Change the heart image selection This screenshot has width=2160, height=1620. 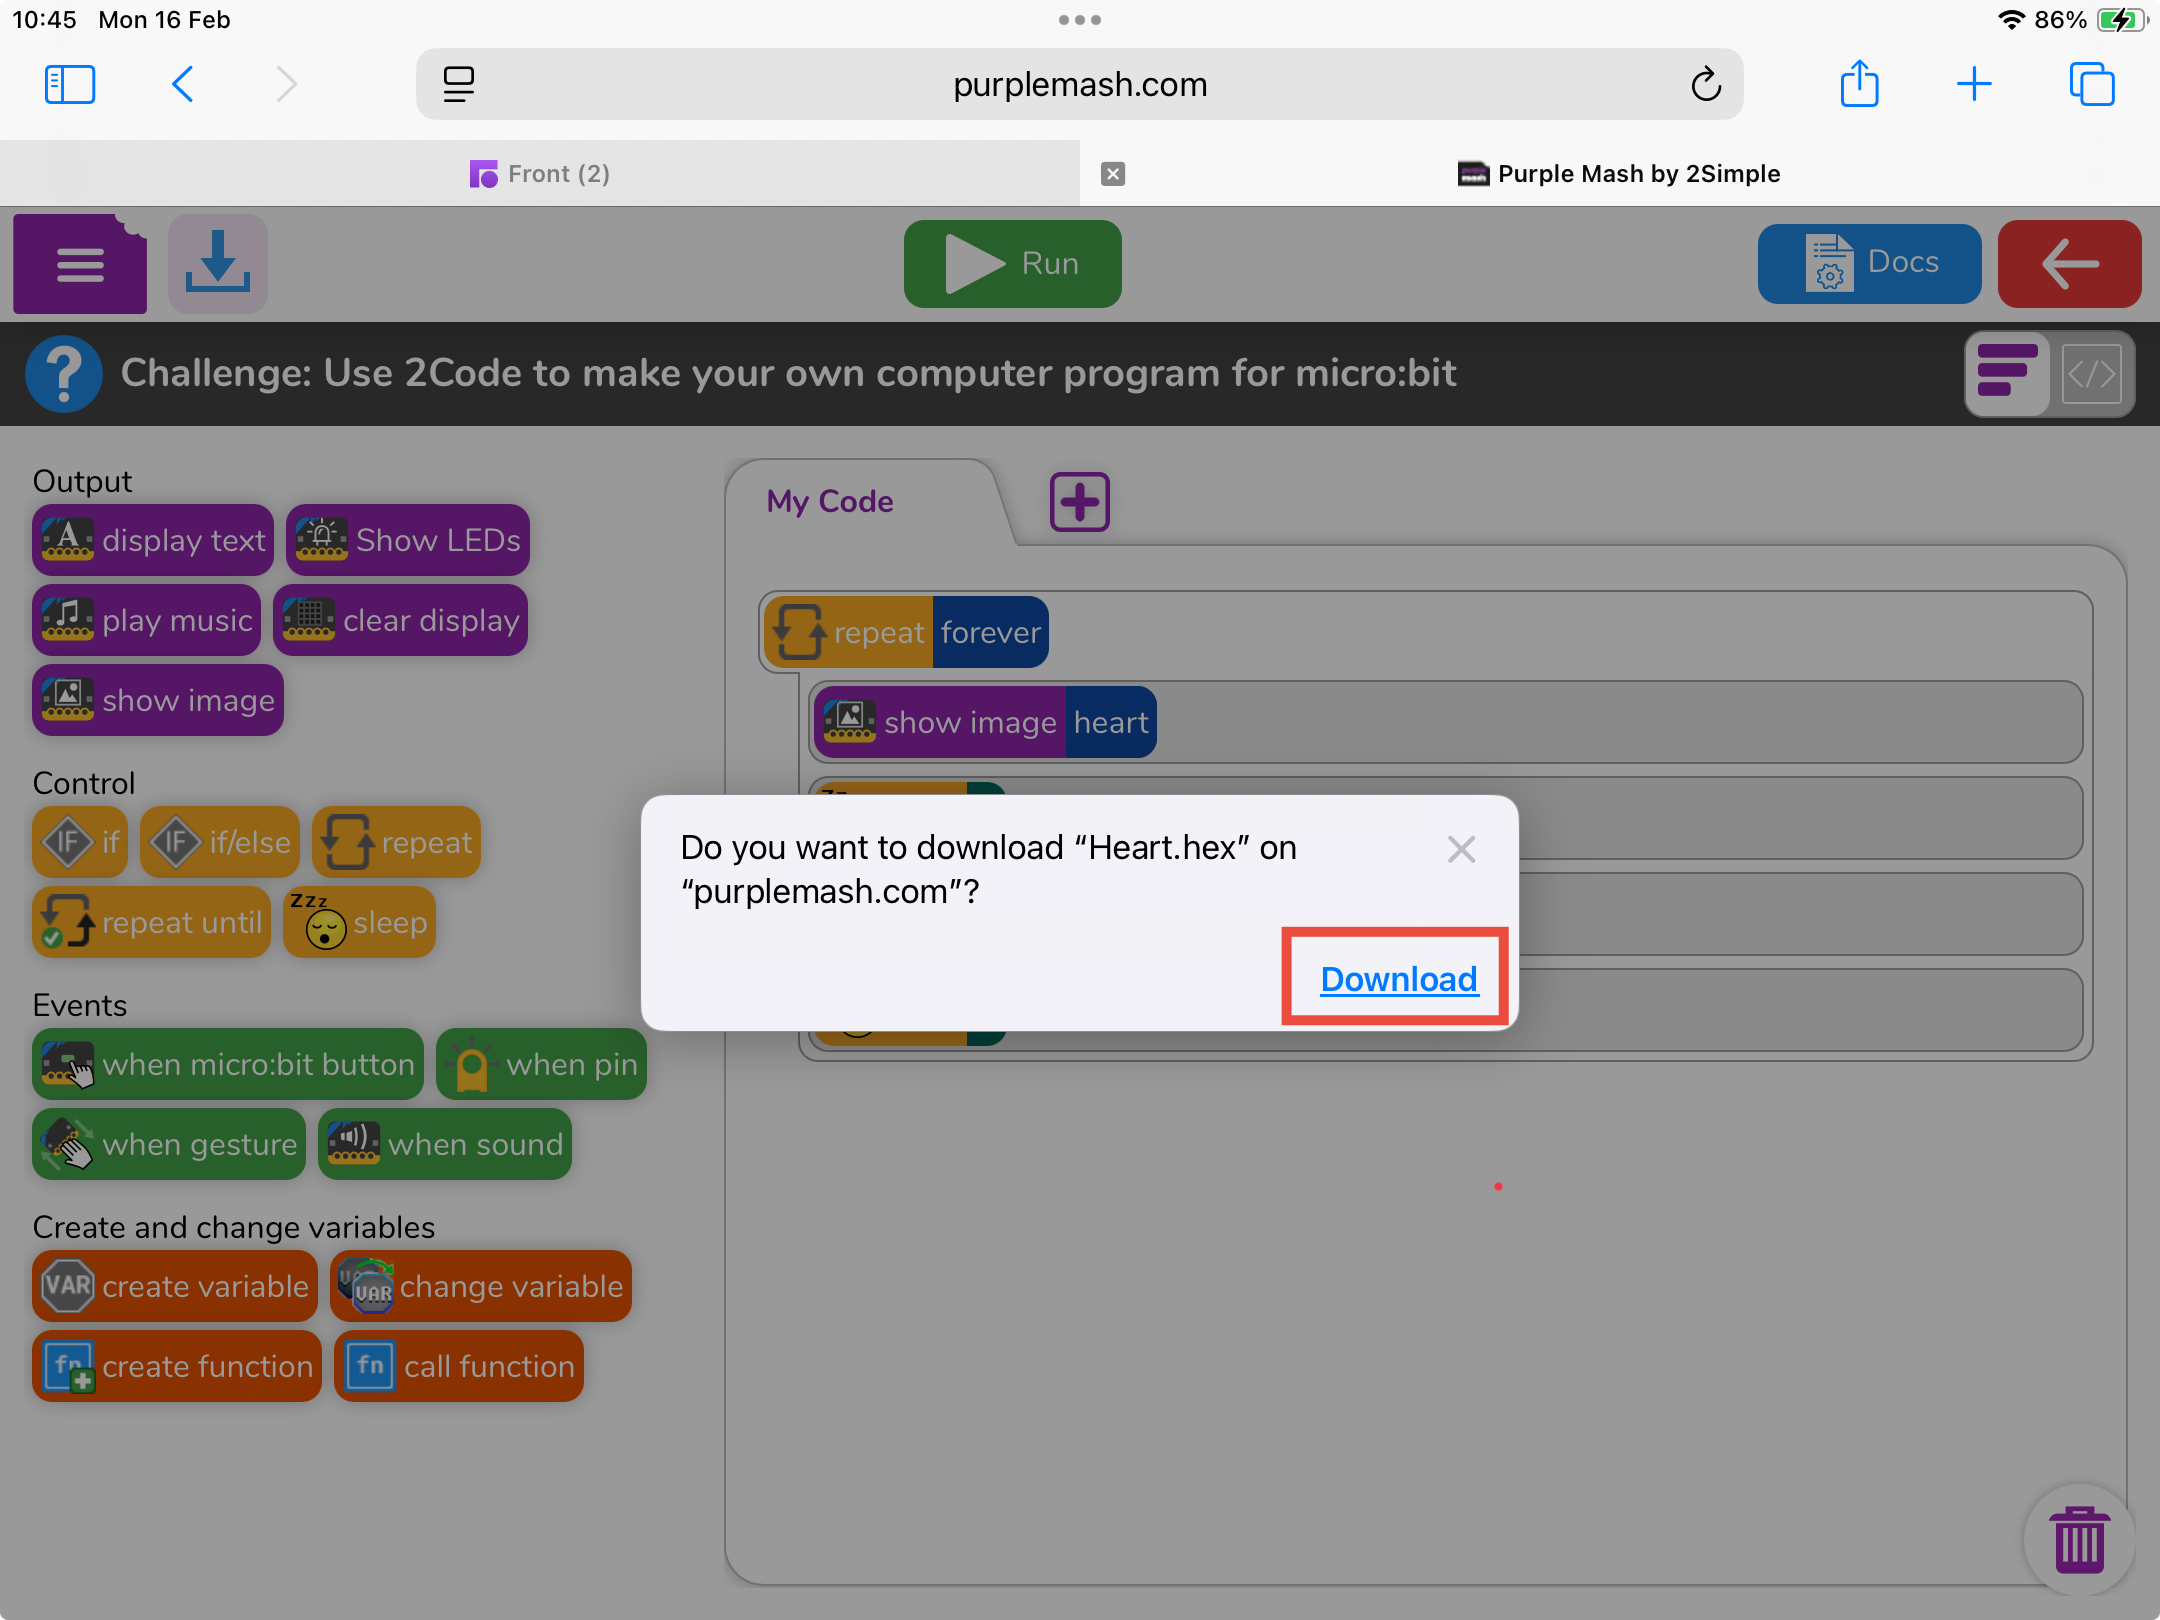click(1110, 723)
